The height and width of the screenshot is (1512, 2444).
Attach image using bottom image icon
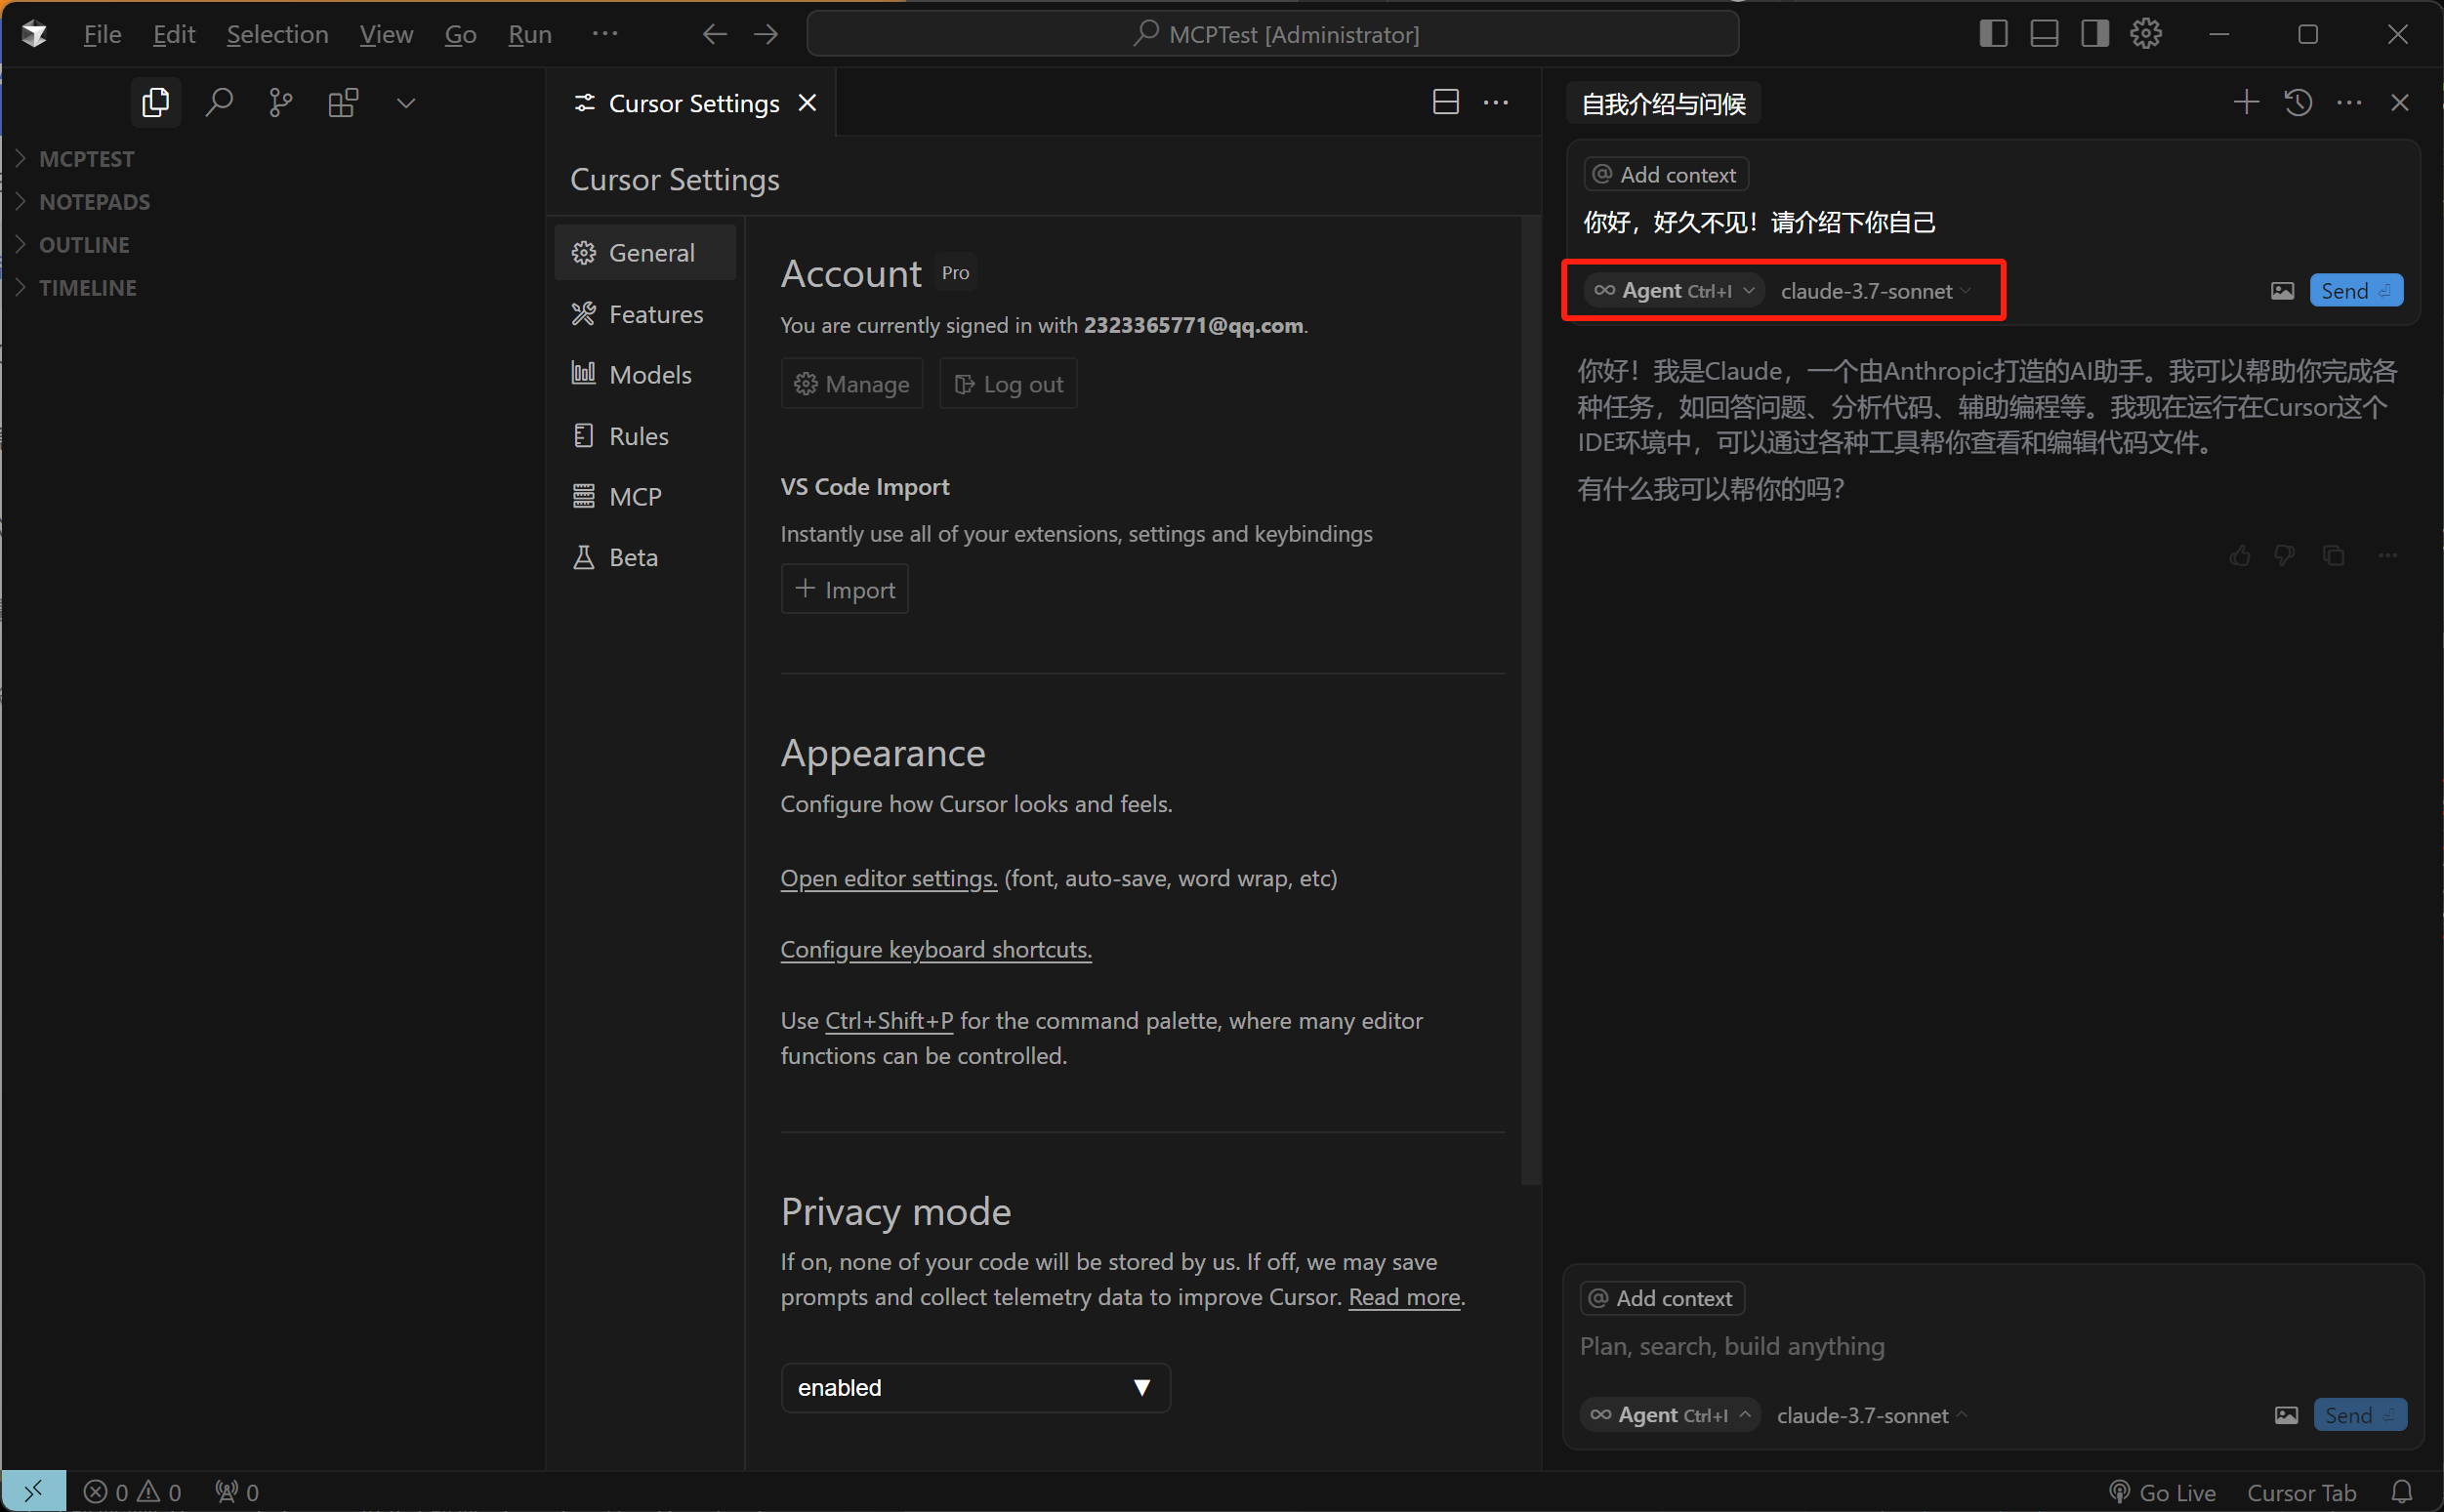coord(2286,1416)
